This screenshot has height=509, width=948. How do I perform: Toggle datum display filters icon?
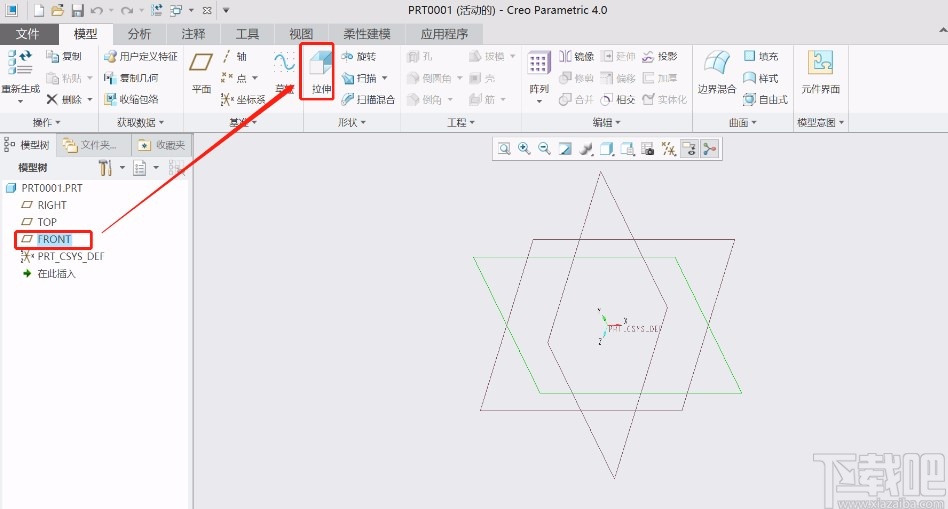668,149
